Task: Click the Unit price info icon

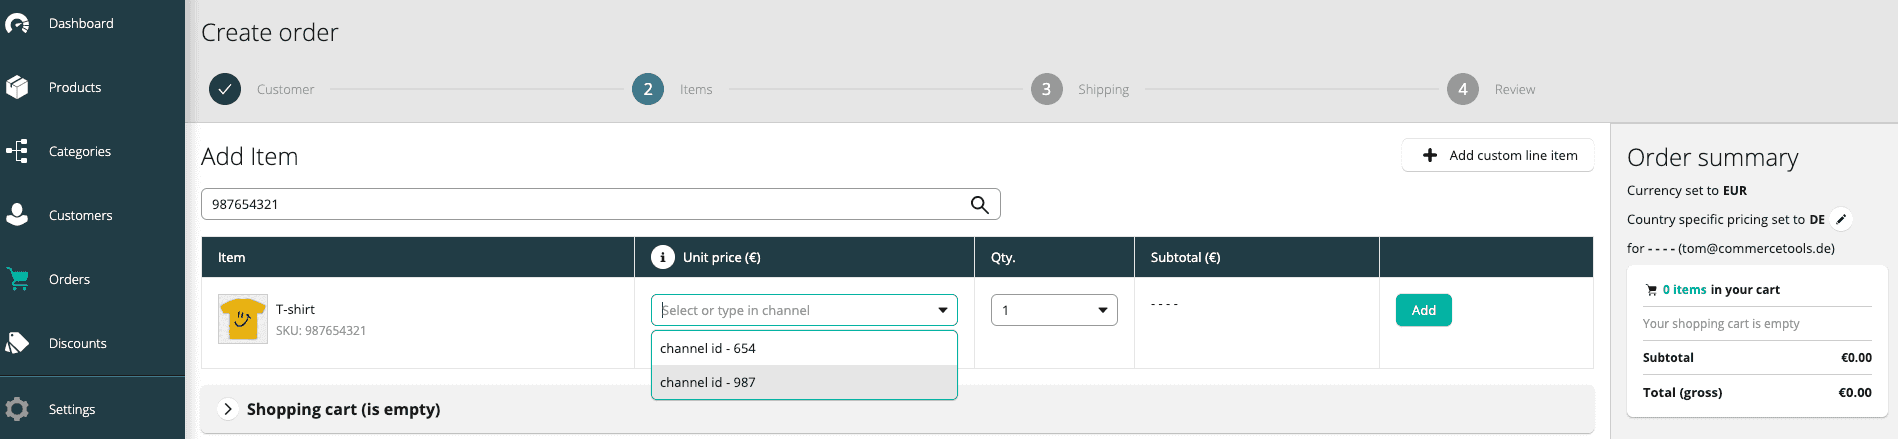Action: coord(662,257)
